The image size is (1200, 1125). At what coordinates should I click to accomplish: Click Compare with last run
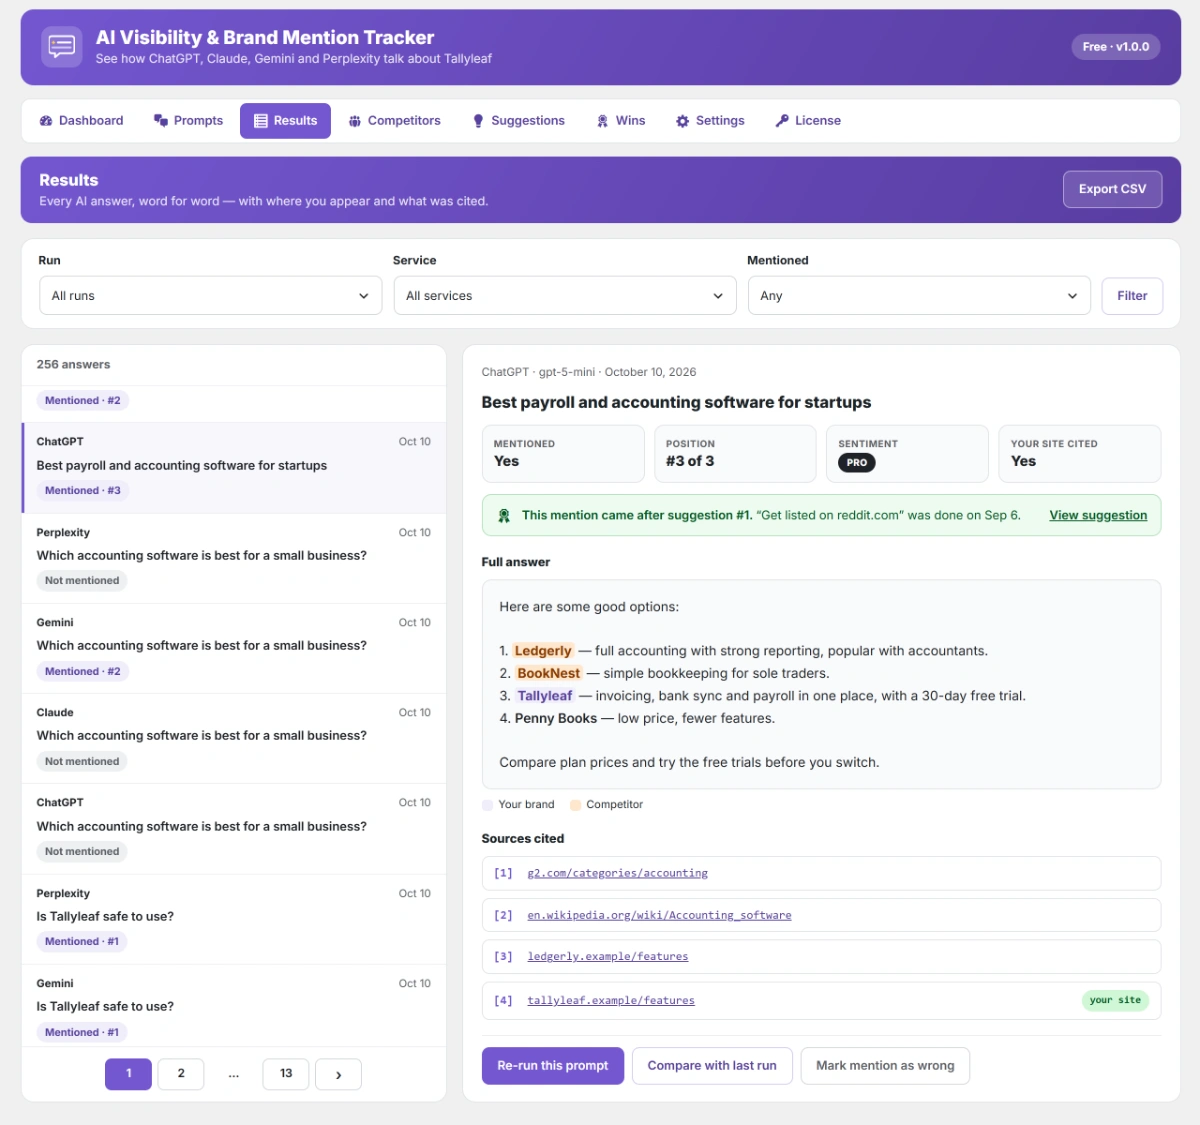[x=712, y=1066]
